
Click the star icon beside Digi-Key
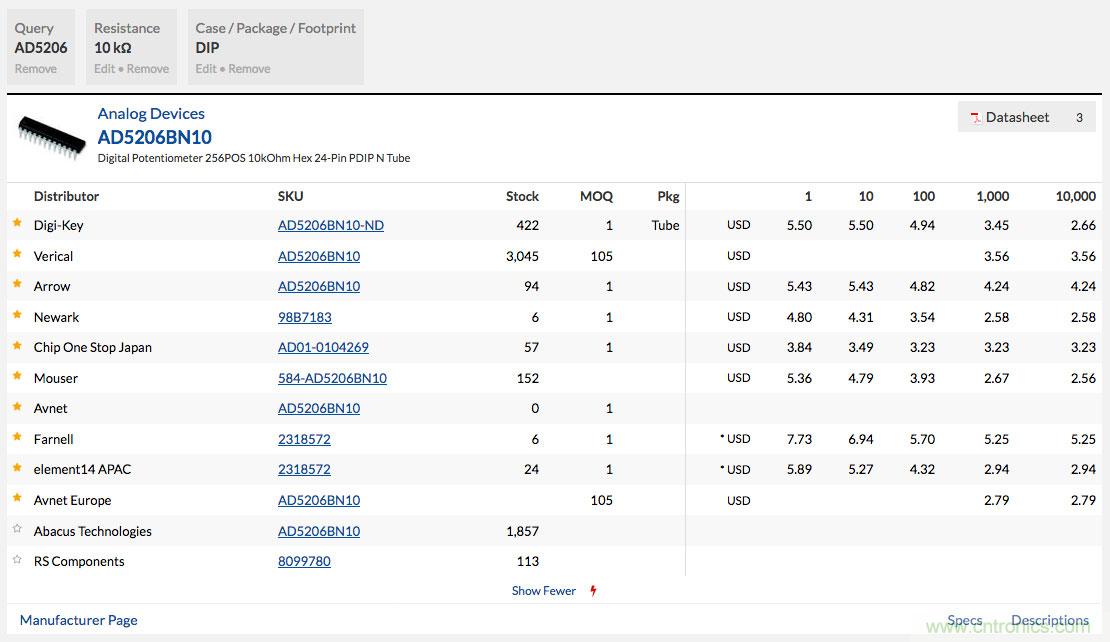tap(17, 224)
